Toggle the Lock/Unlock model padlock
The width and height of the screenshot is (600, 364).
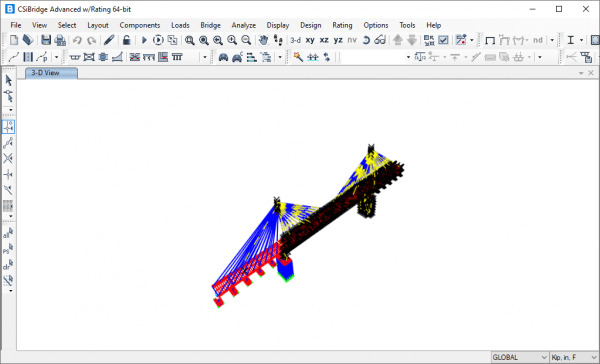click(x=126, y=40)
